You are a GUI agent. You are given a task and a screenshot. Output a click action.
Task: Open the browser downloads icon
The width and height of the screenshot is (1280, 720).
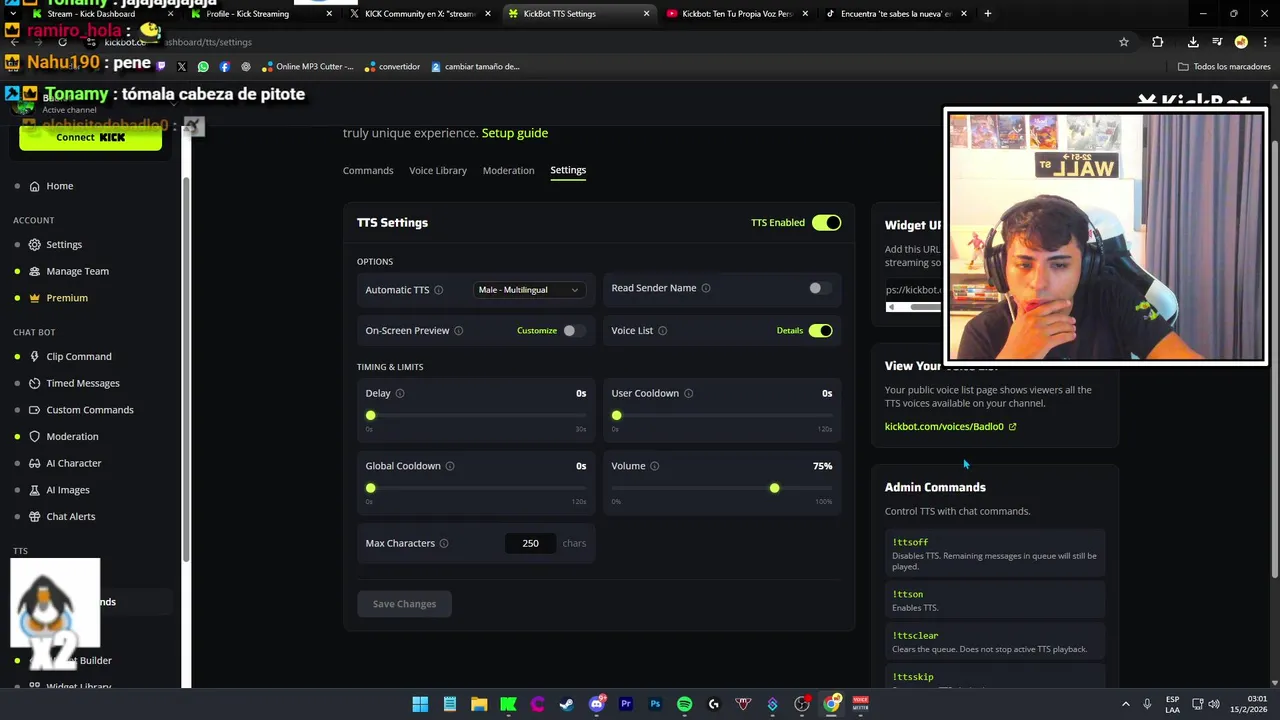pyautogui.click(x=1193, y=42)
